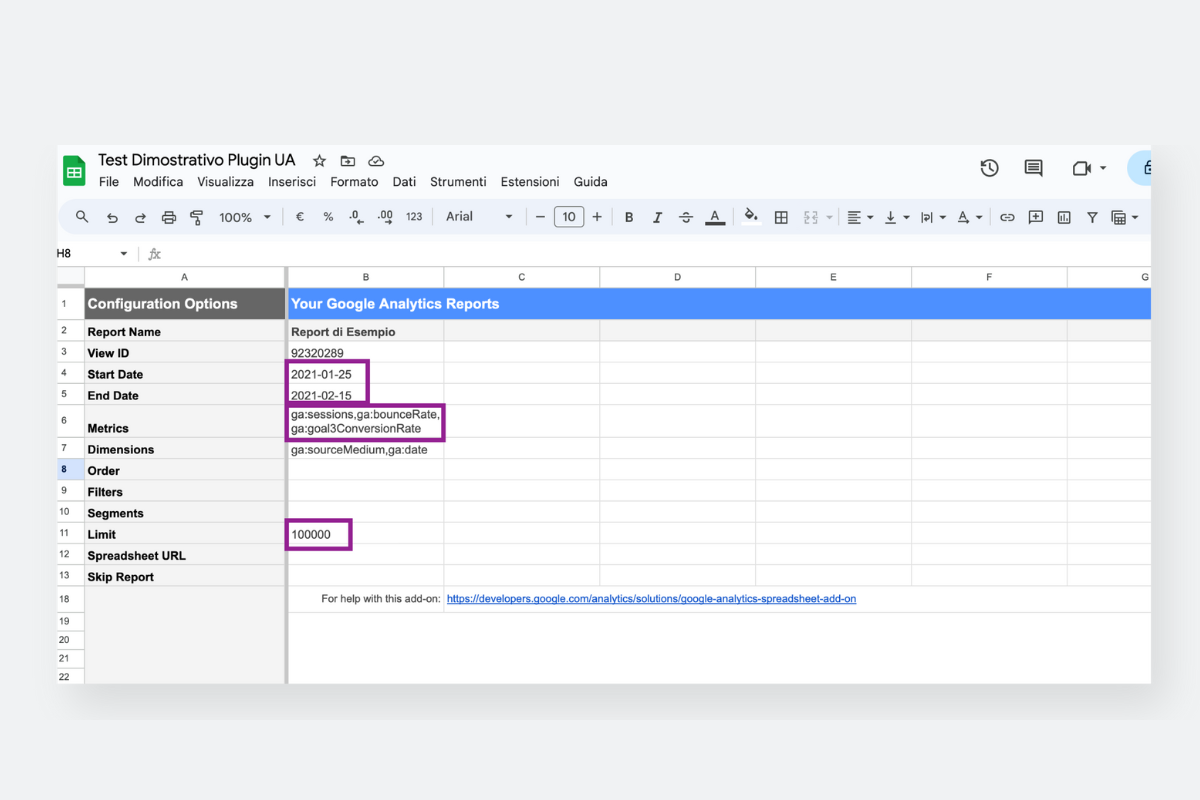1200x800 pixels.
Task: Open the table views icon
Action: (1118, 217)
